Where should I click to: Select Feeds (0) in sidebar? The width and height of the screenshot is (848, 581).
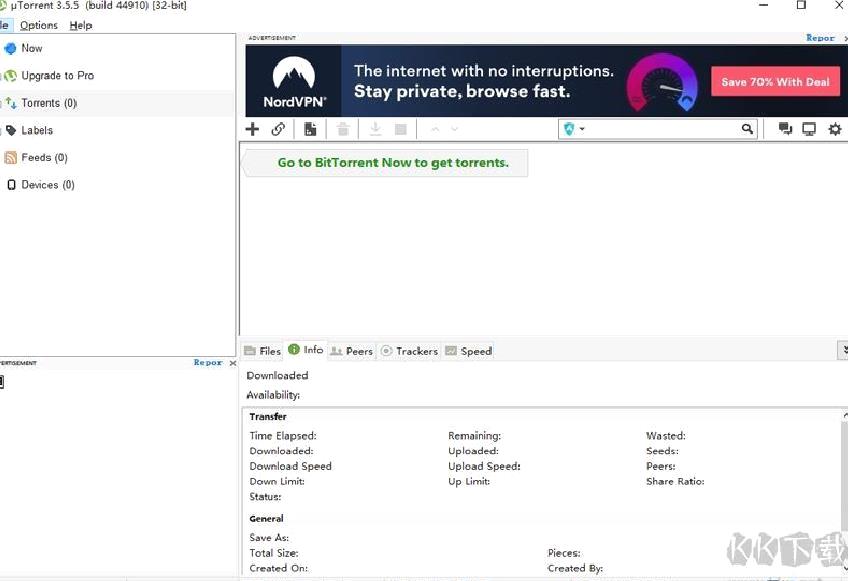[x=44, y=157]
